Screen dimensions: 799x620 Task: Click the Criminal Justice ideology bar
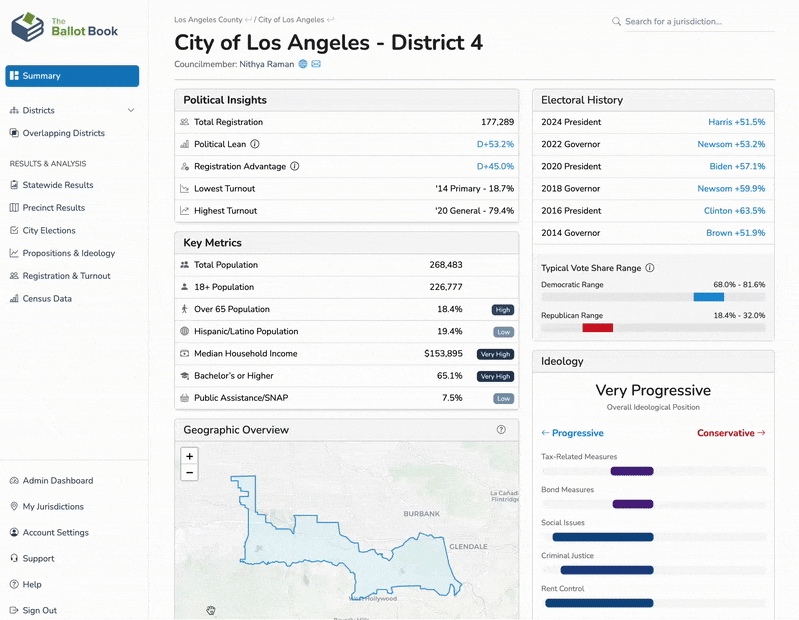607,570
